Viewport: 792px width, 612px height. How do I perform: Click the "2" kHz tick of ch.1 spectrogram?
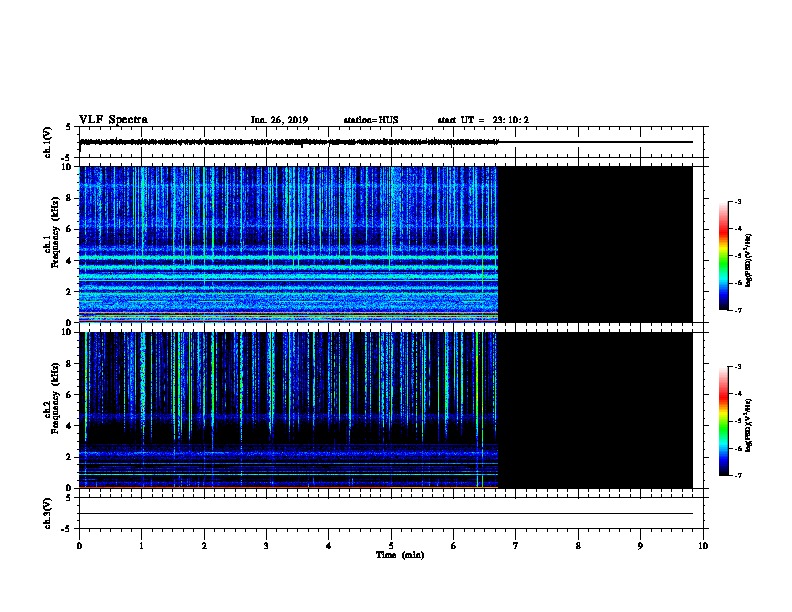click(69, 292)
